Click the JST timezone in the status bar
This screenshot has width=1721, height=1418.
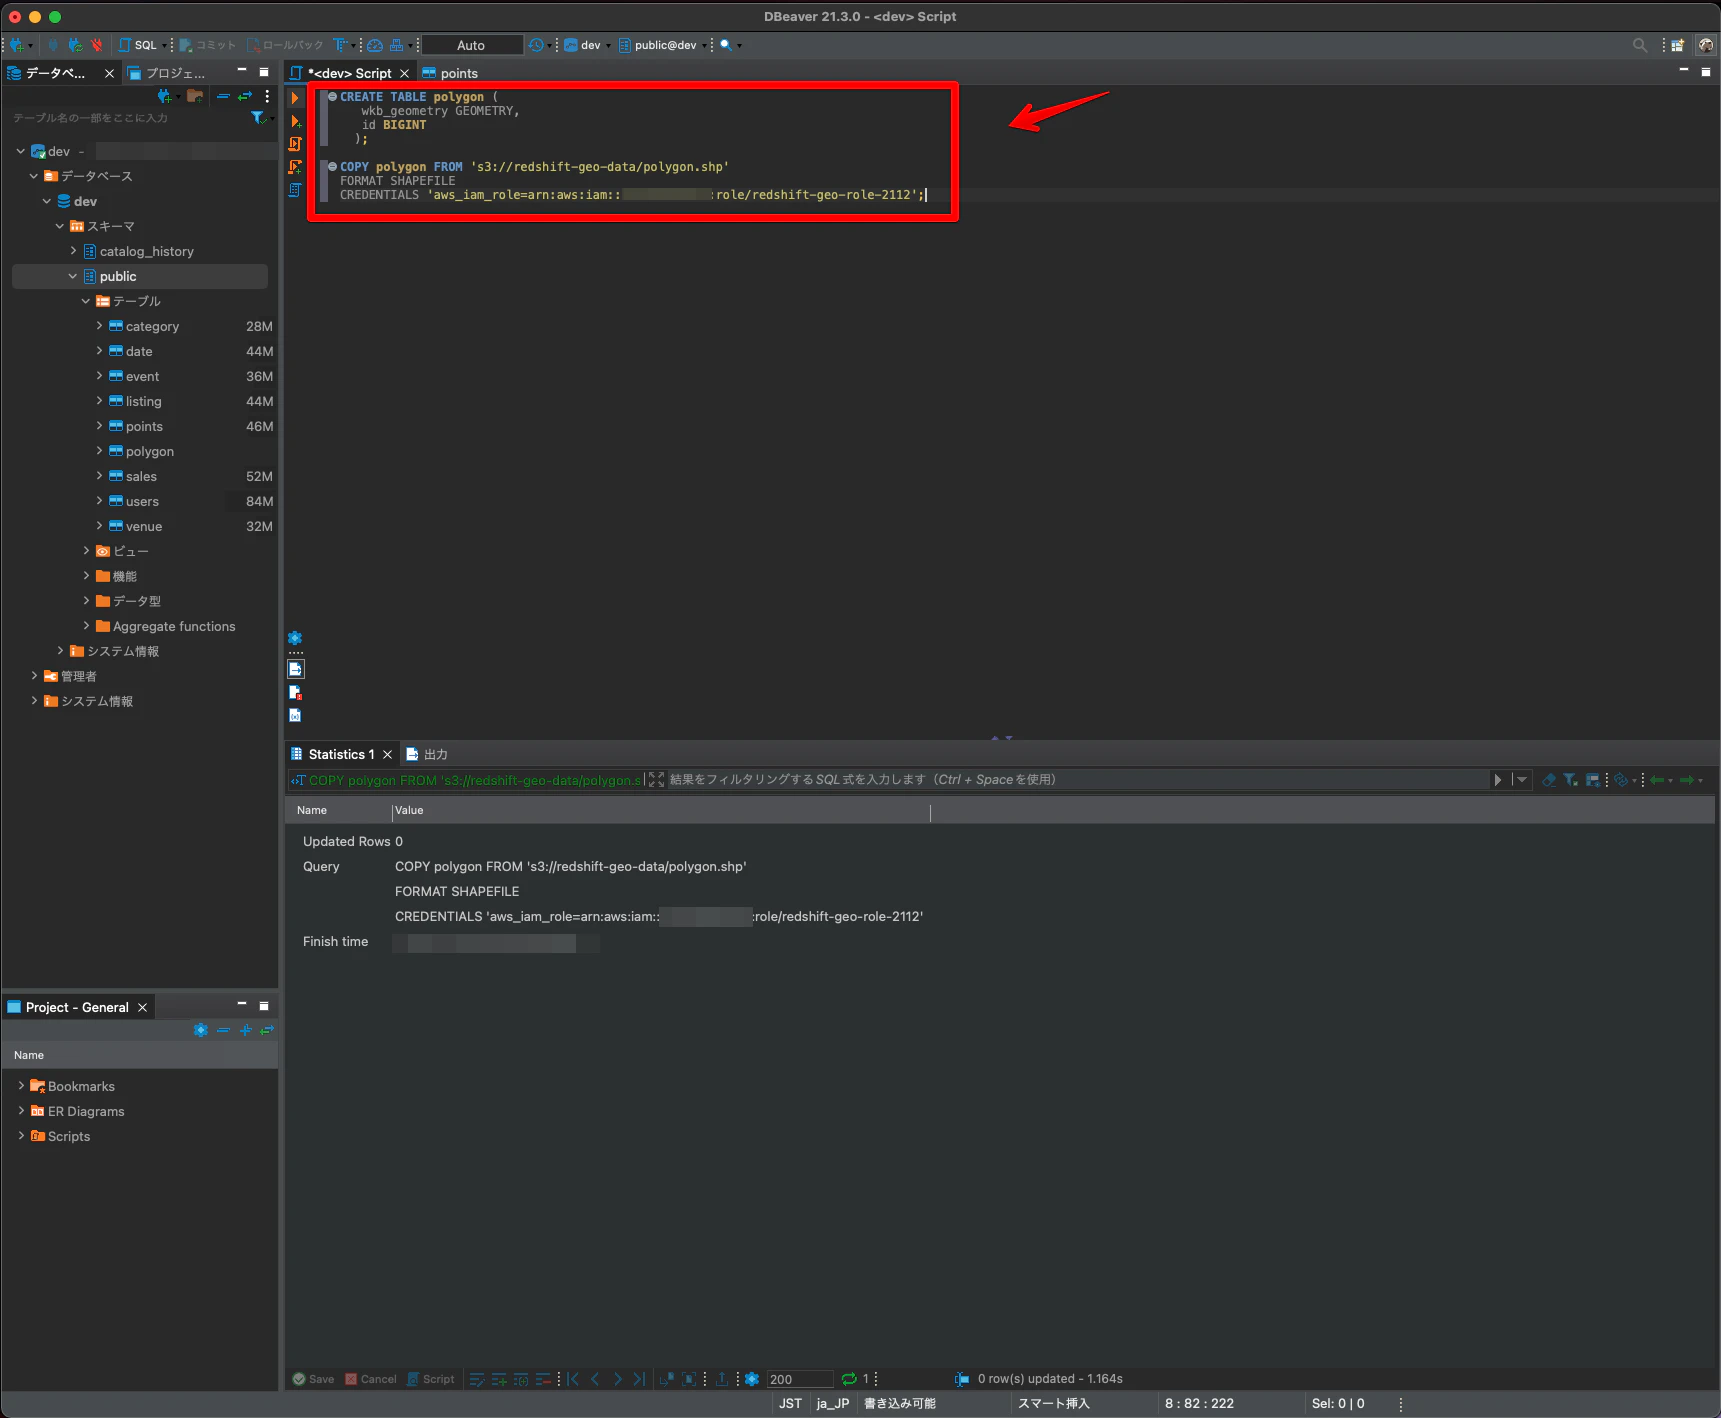point(790,1403)
